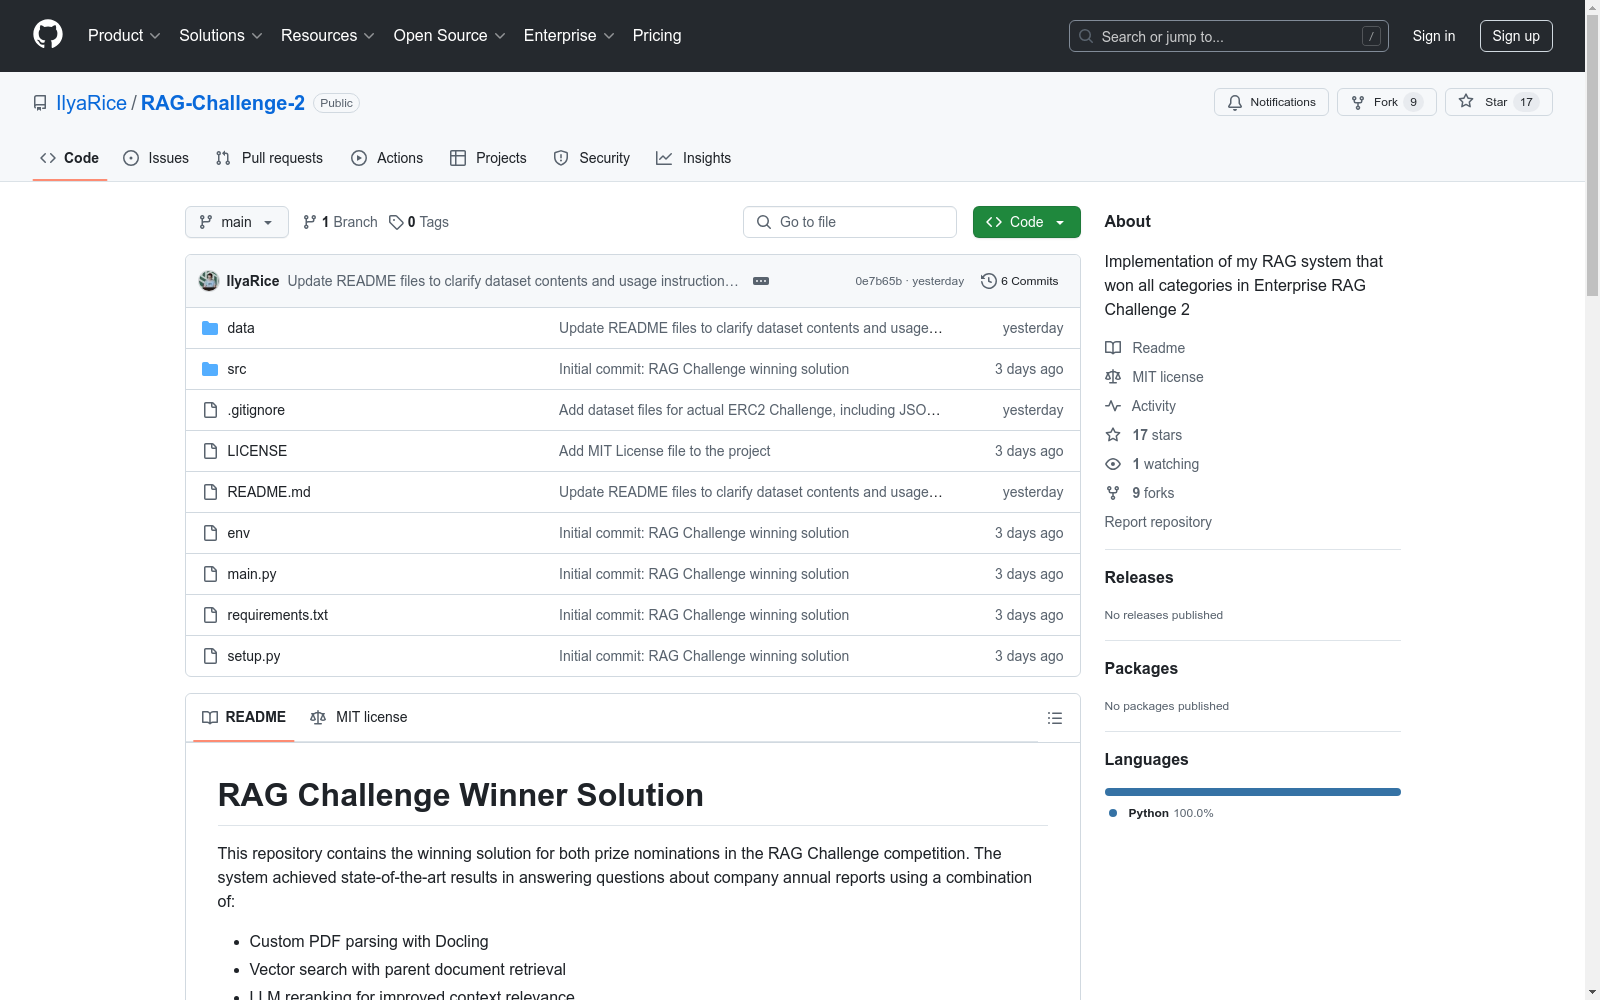This screenshot has height=1000, width=1600.
Task: Expand the Solutions menu
Action: coord(221,36)
